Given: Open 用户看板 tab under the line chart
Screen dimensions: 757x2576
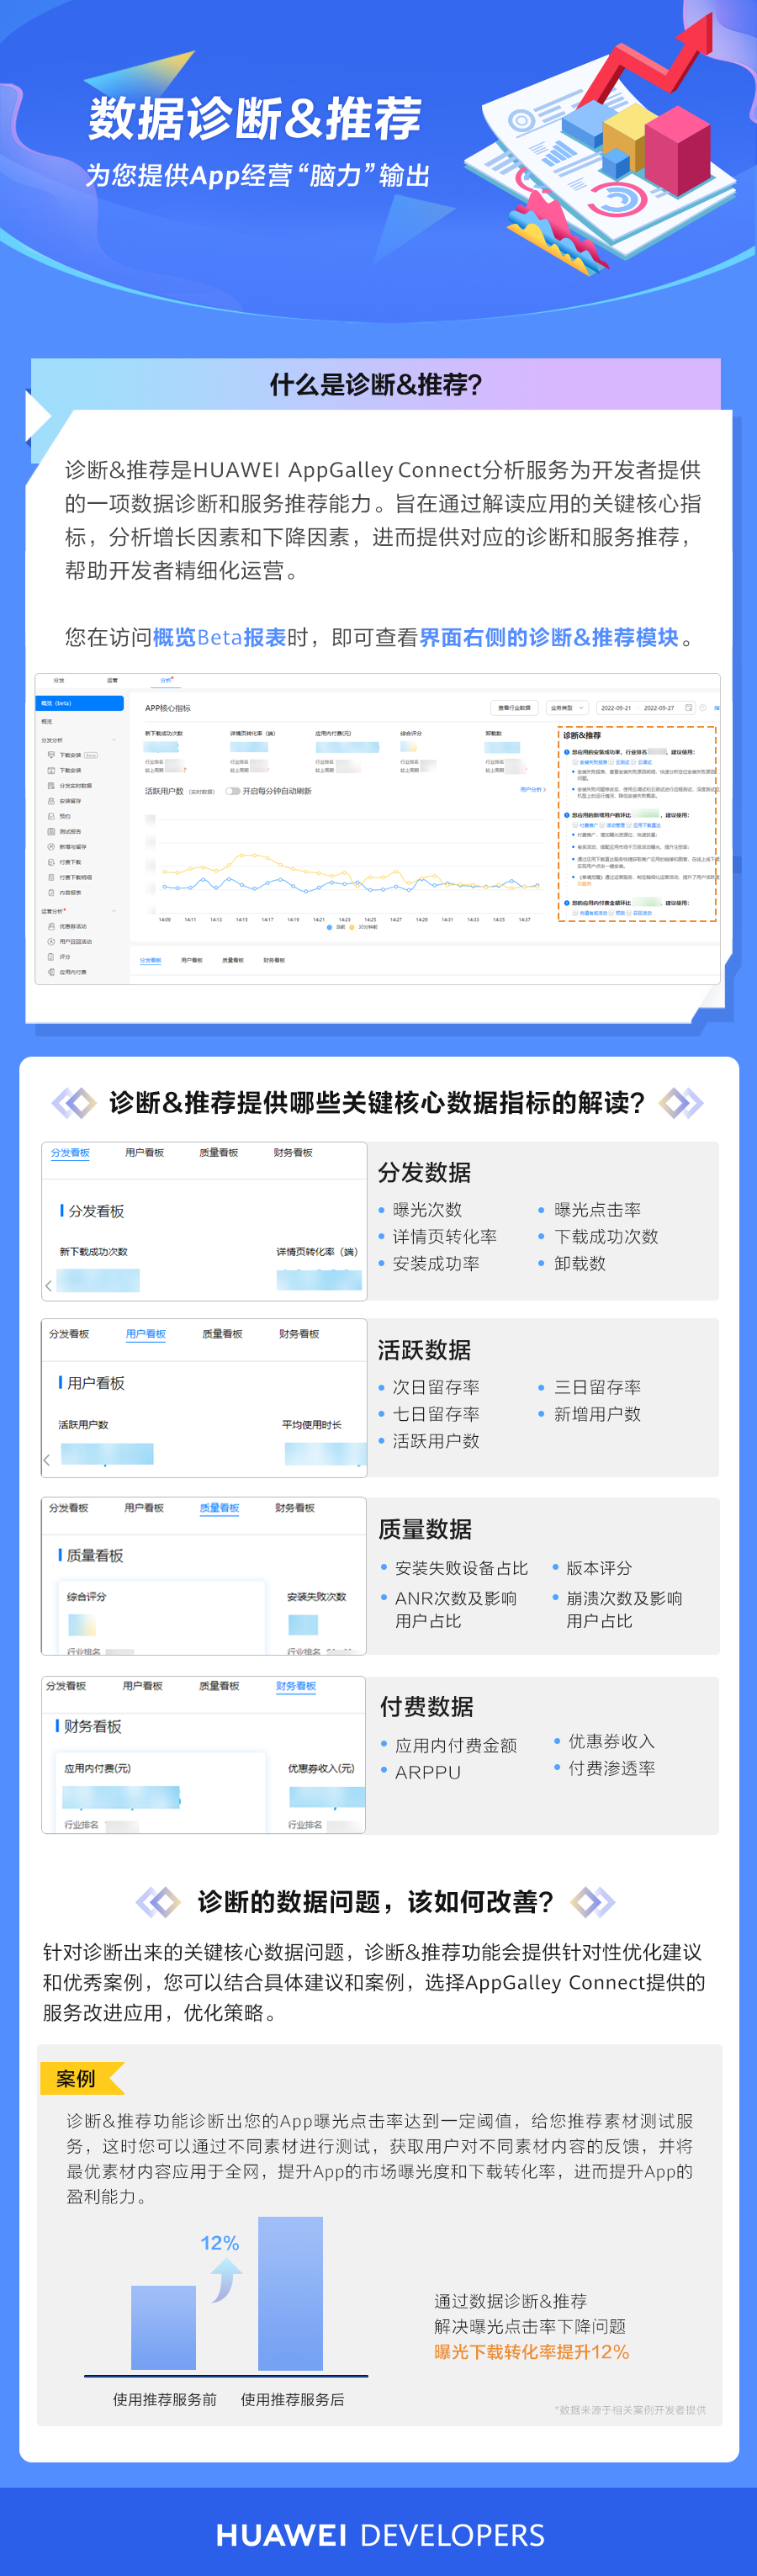Looking at the screenshot, I should [192, 961].
